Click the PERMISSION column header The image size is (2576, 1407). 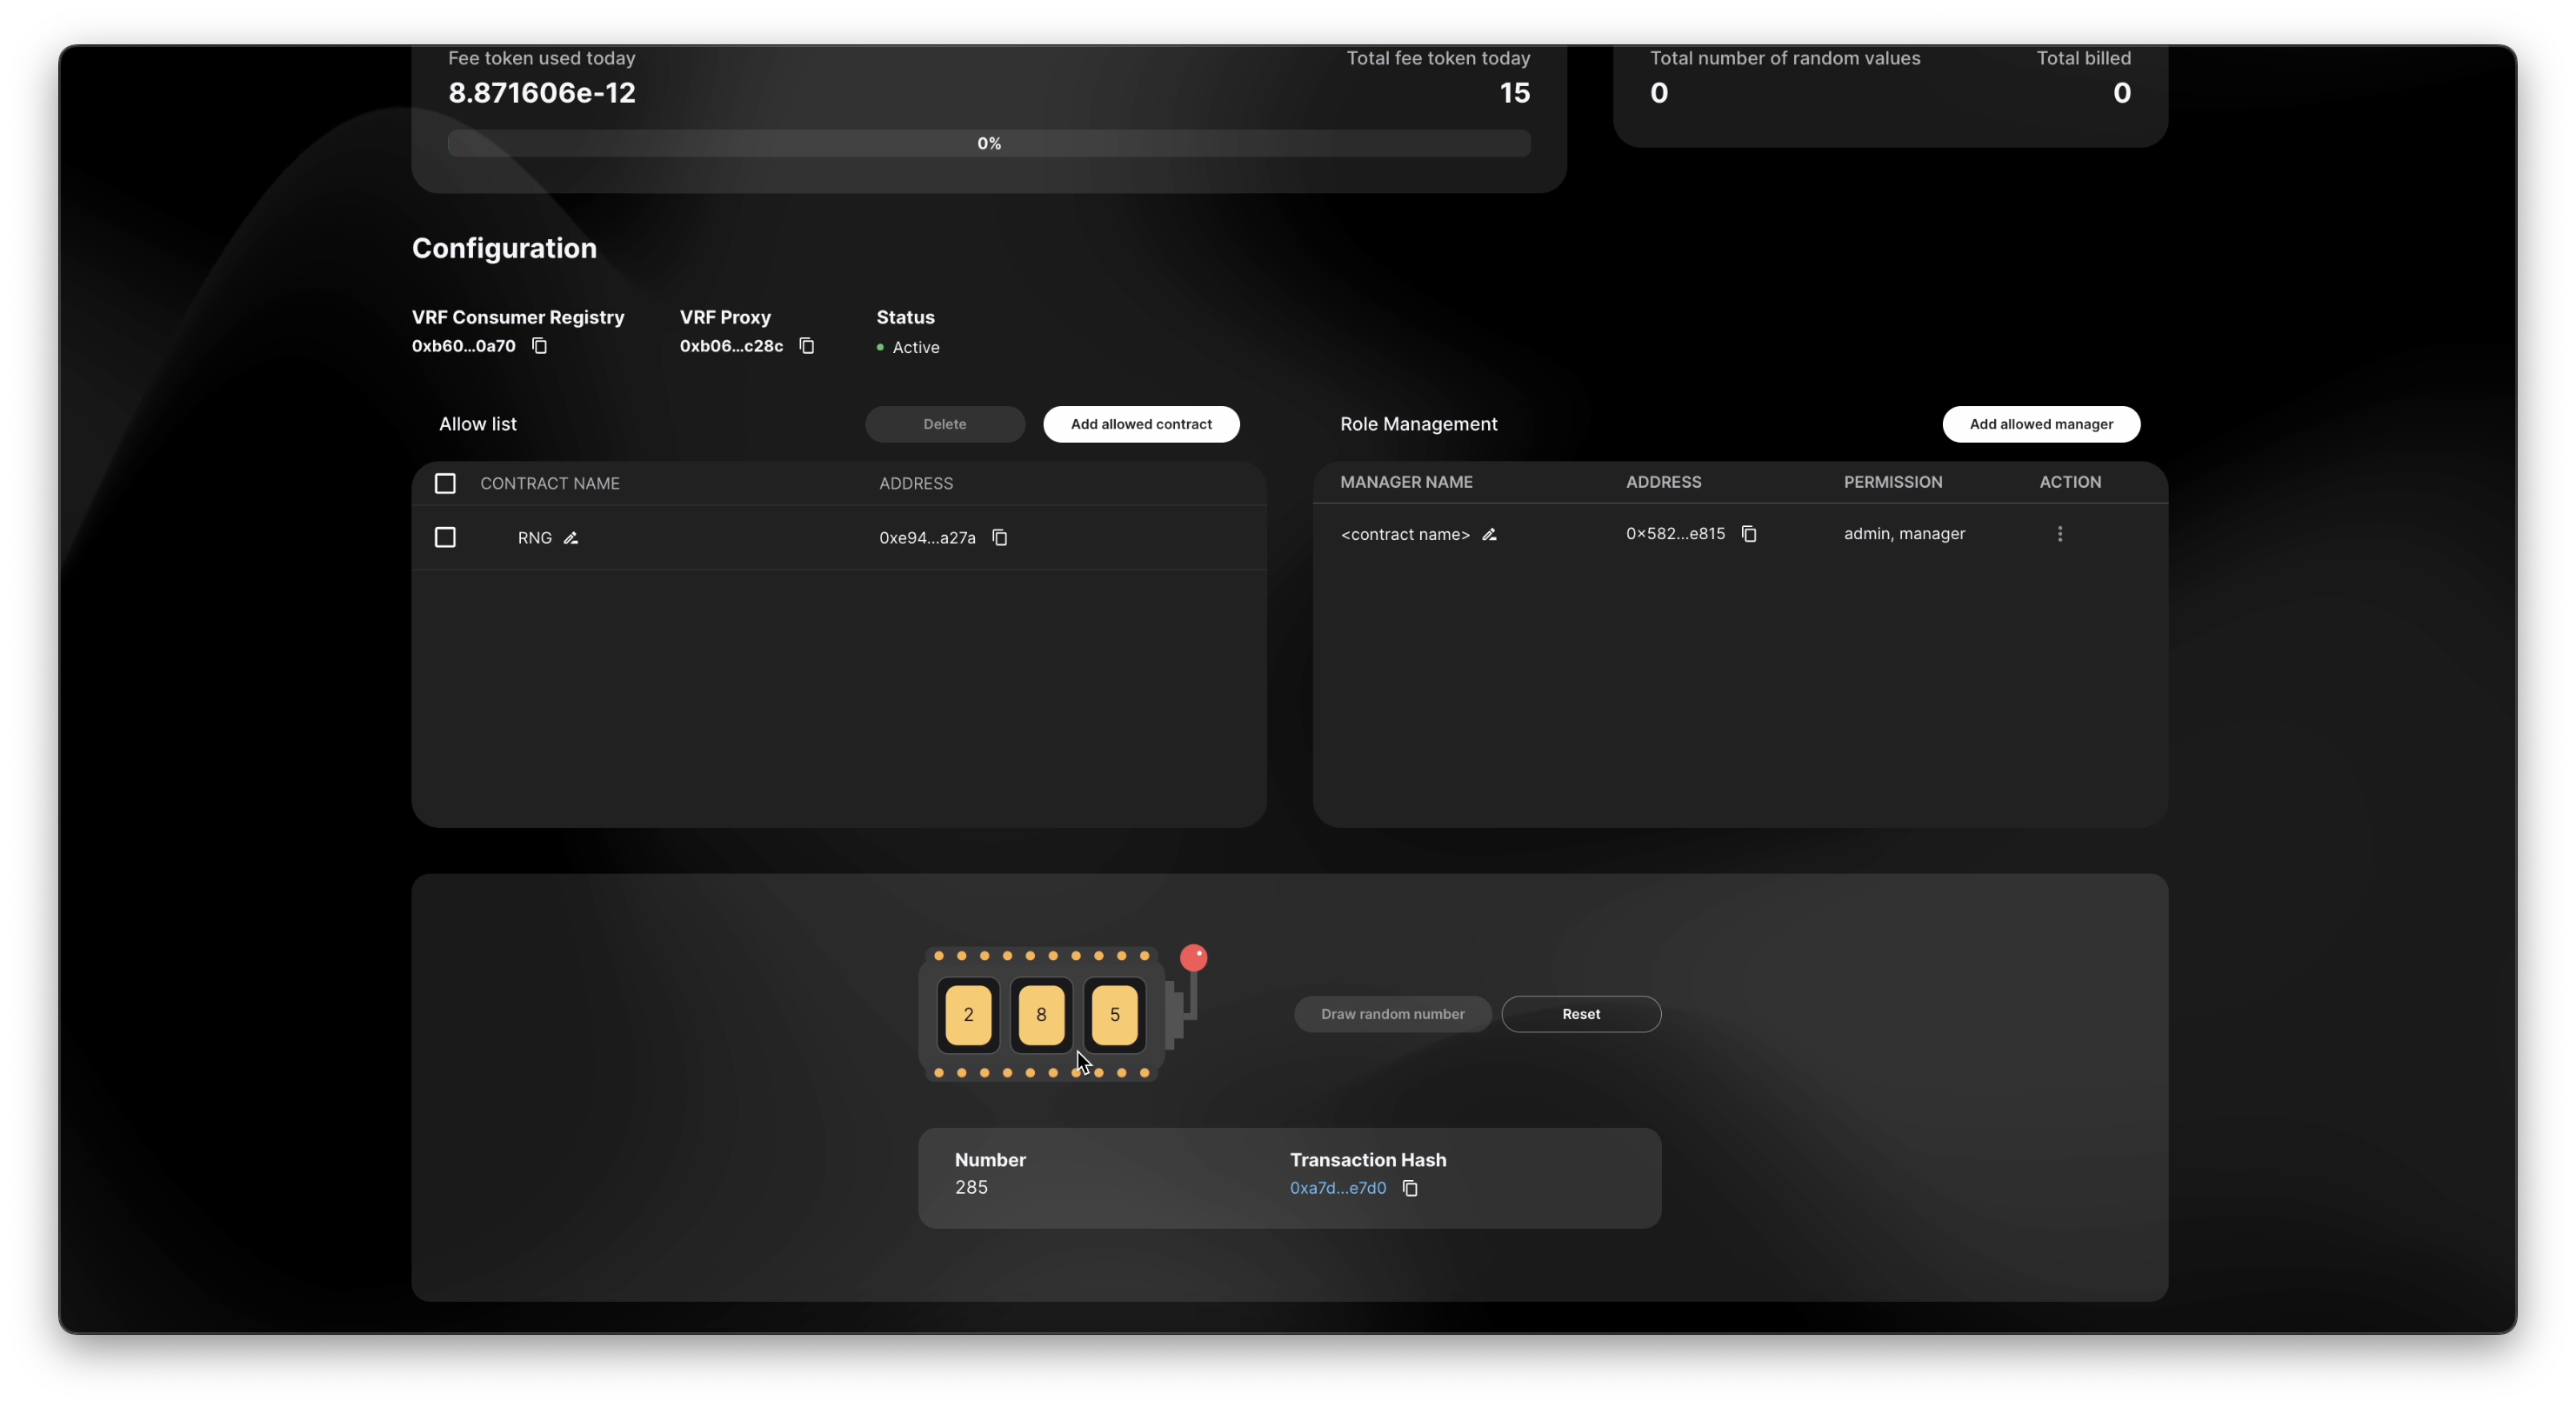[1892, 482]
